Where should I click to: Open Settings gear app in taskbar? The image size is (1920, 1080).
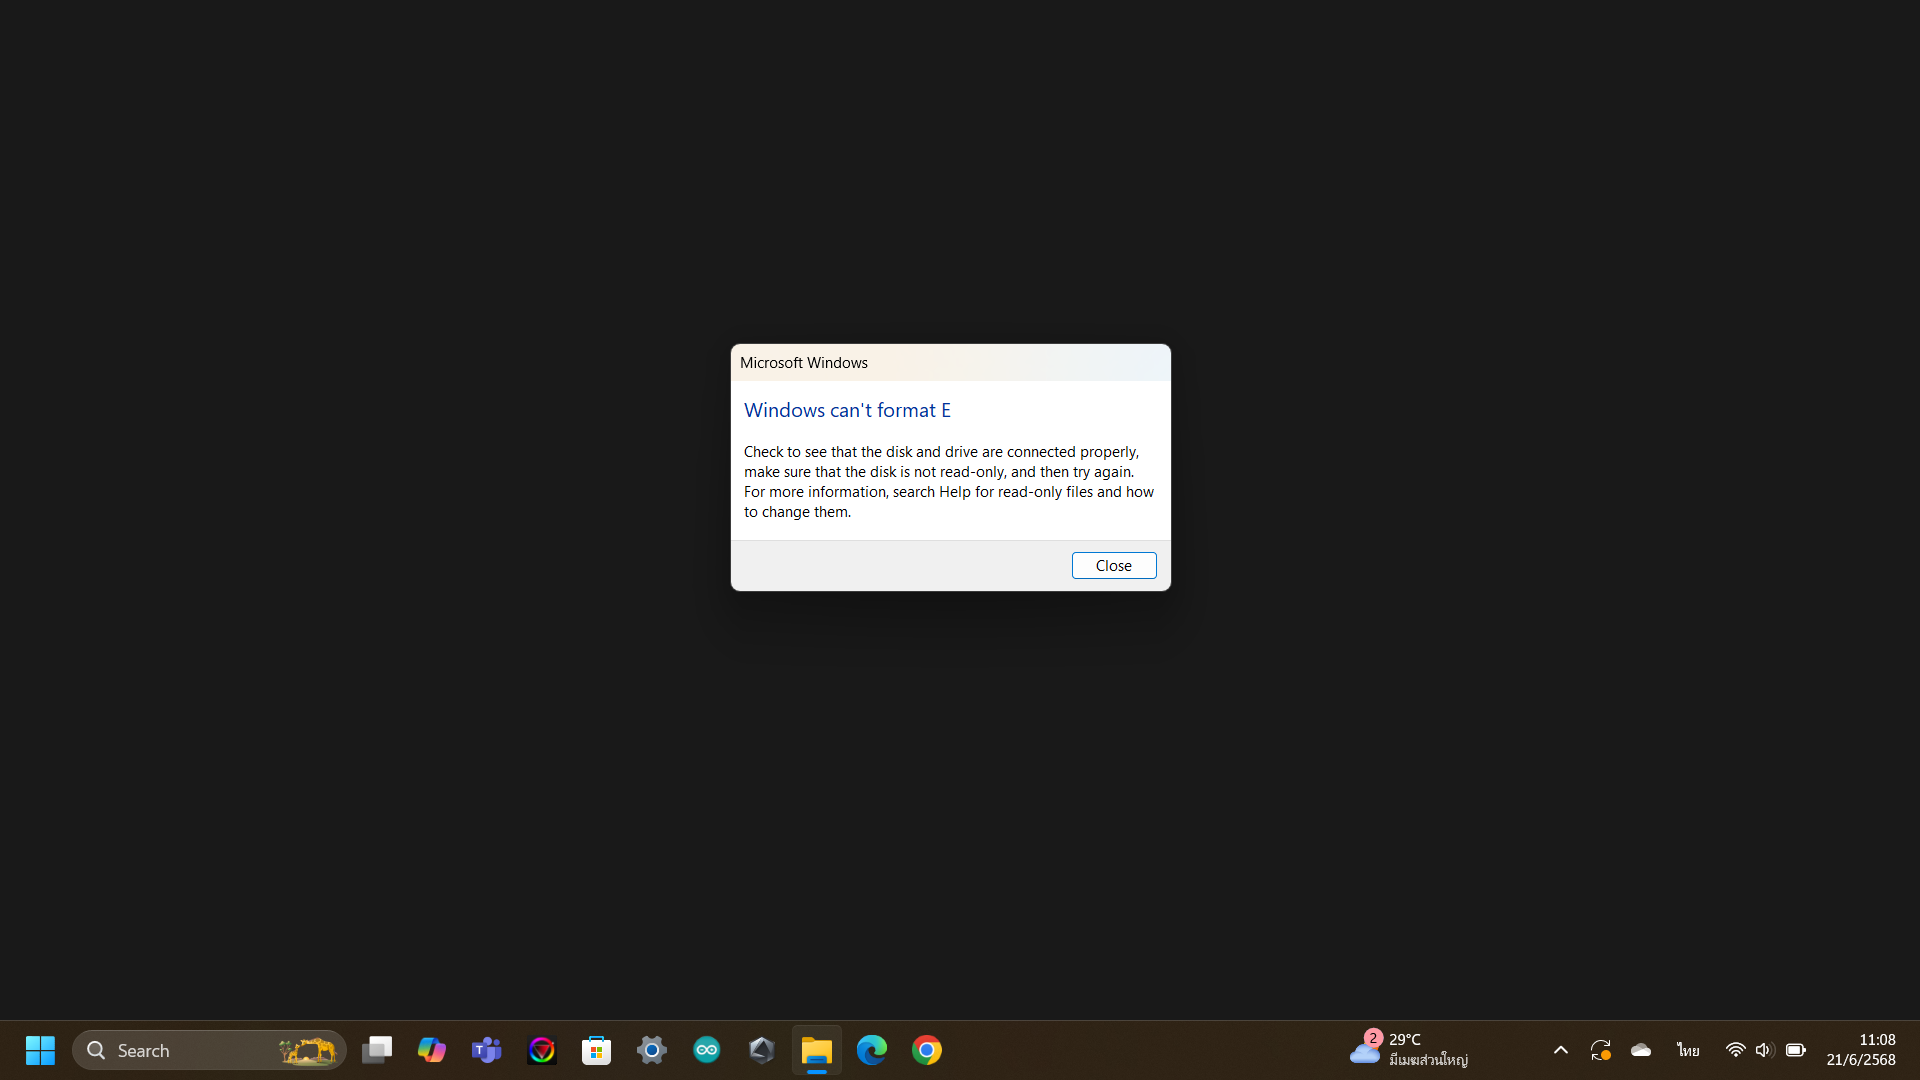pos(652,1050)
